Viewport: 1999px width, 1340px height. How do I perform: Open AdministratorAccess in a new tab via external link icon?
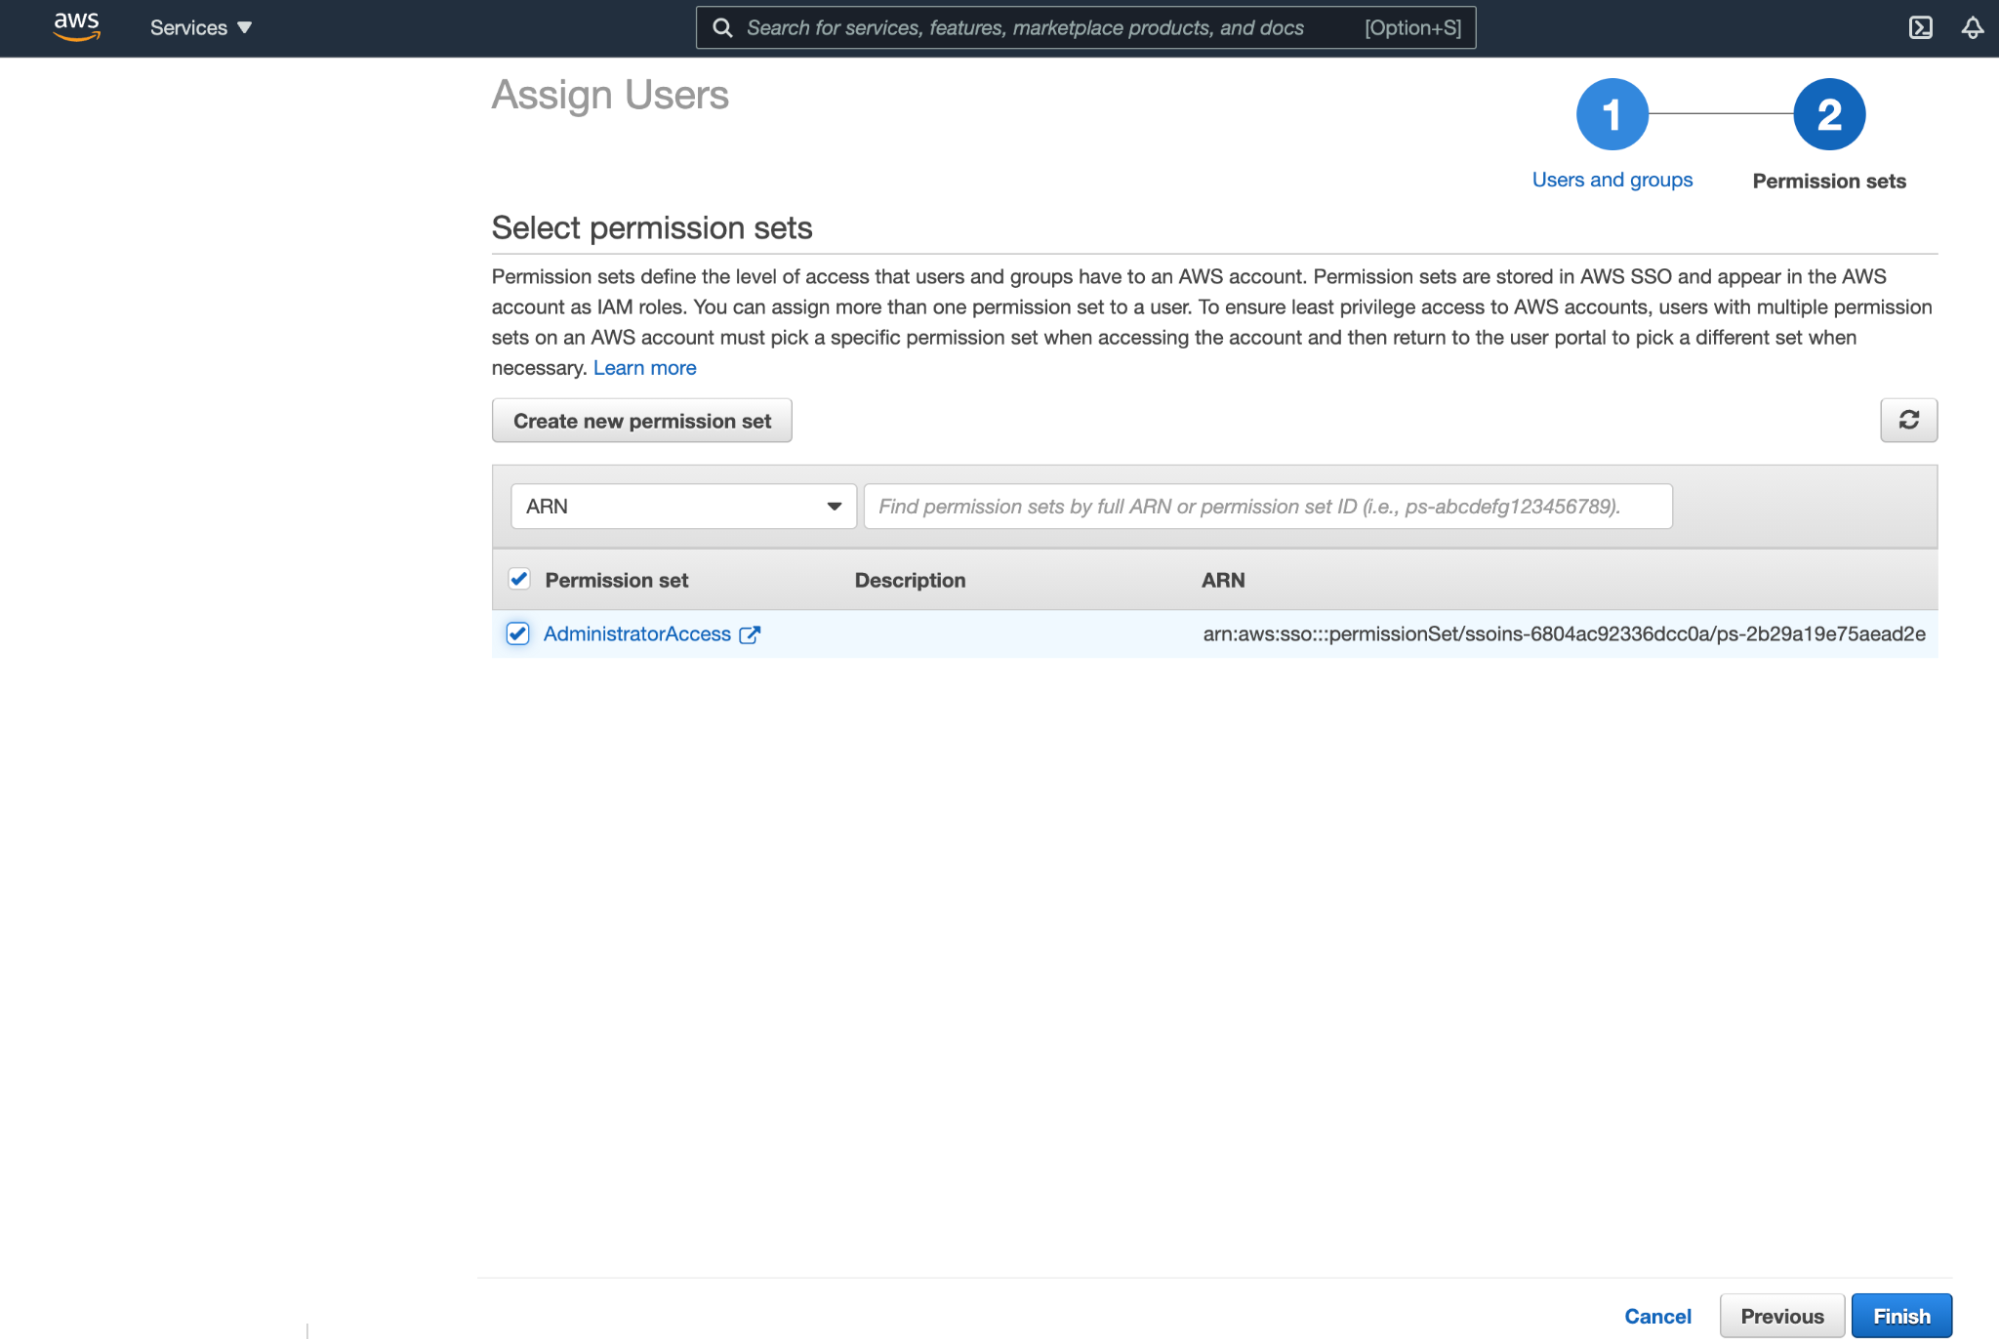[751, 633]
